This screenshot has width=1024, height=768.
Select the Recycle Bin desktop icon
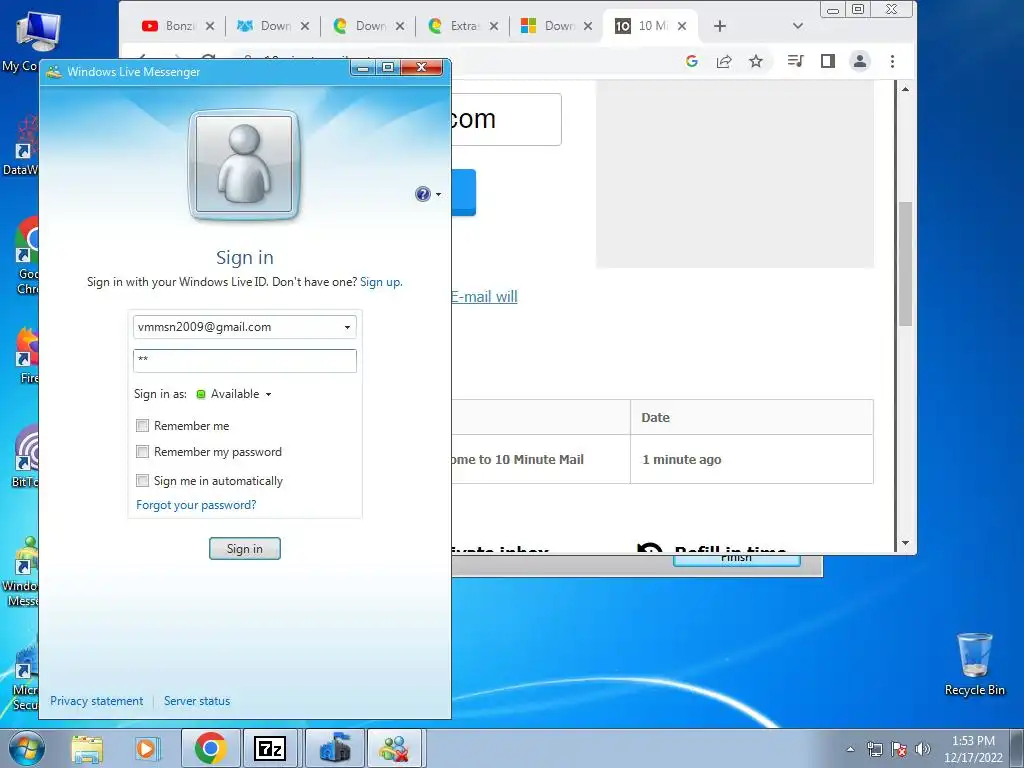974,664
